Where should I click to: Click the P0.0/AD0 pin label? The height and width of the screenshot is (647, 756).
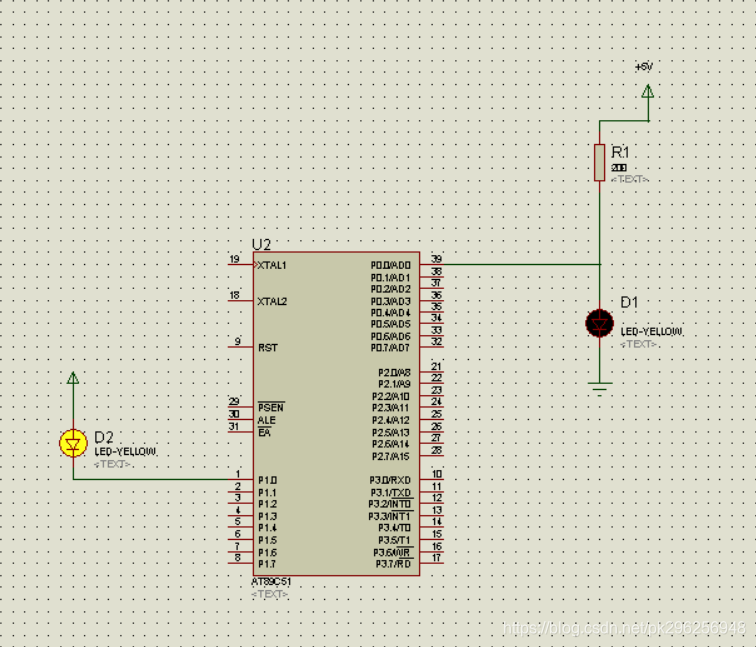pos(391,266)
